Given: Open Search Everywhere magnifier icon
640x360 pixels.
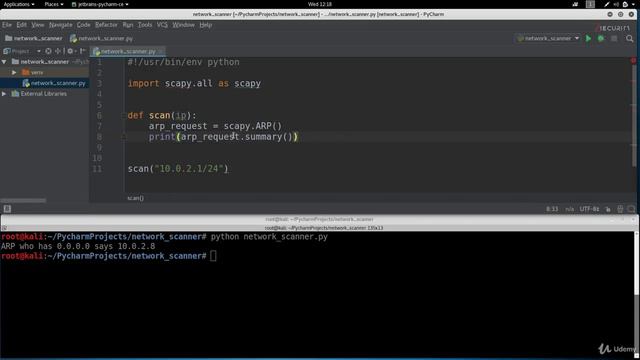Looking at the screenshot, I should [630, 38].
